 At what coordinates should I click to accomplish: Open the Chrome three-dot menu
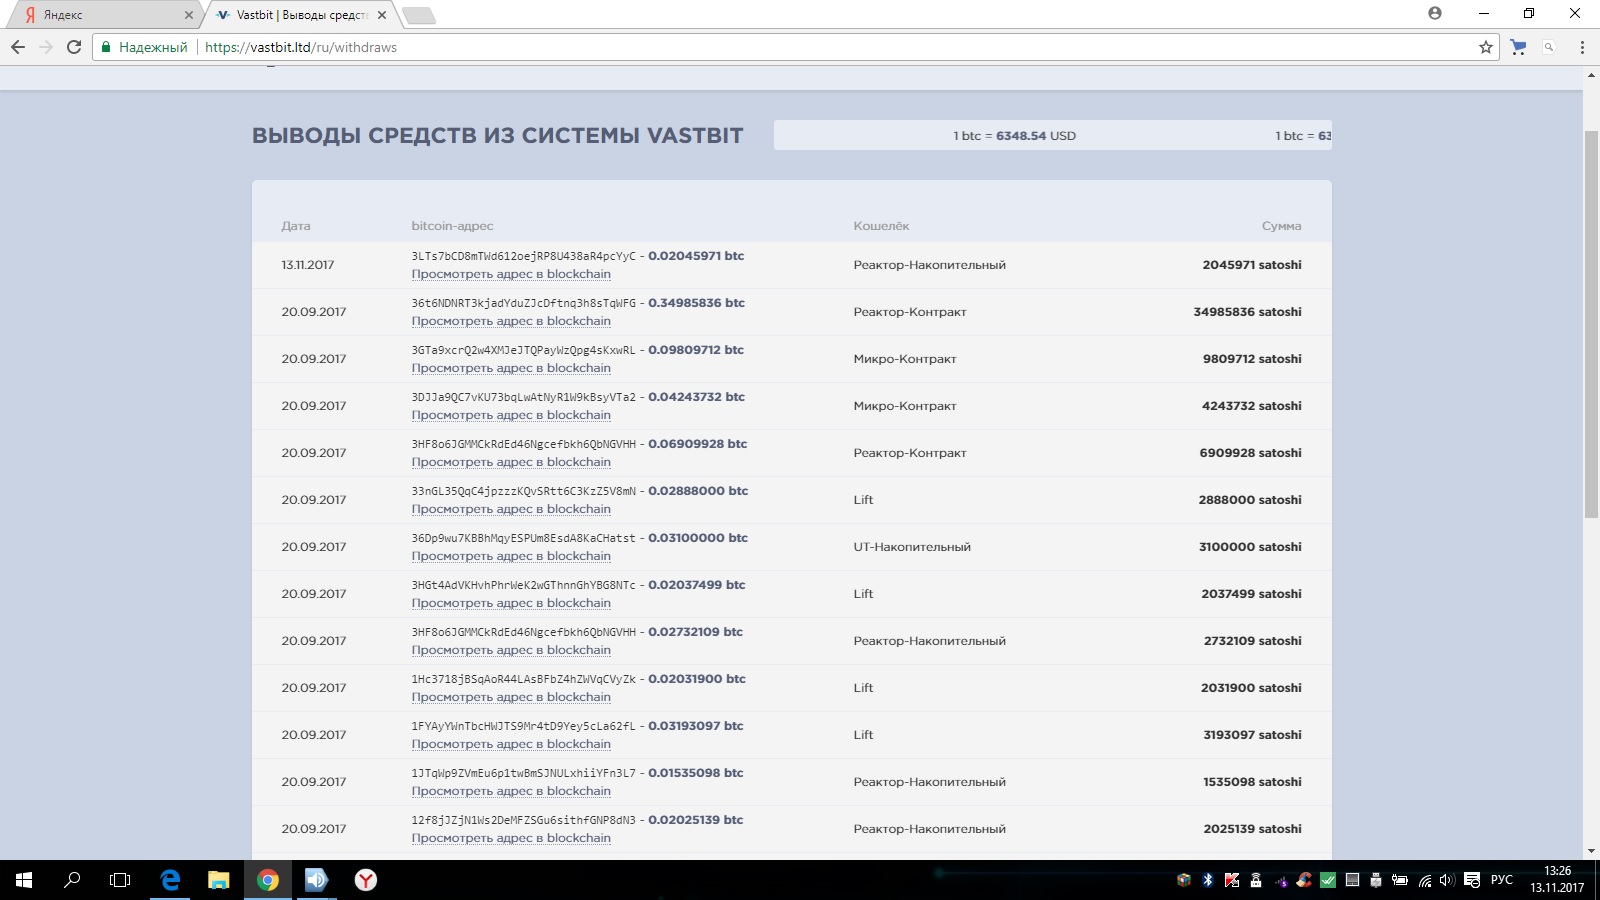(x=1582, y=47)
